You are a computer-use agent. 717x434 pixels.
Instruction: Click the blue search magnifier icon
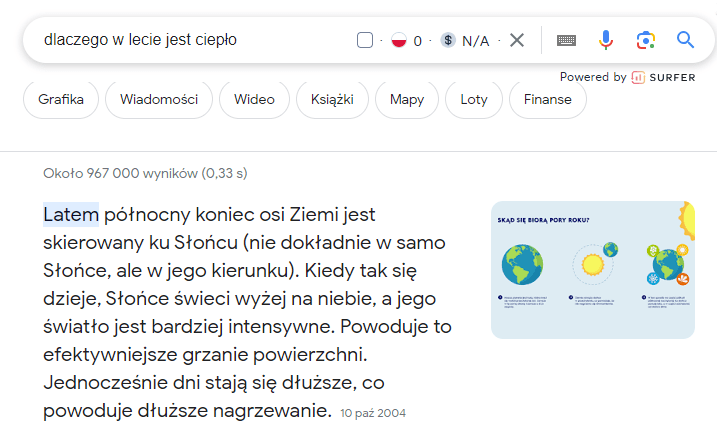(685, 40)
